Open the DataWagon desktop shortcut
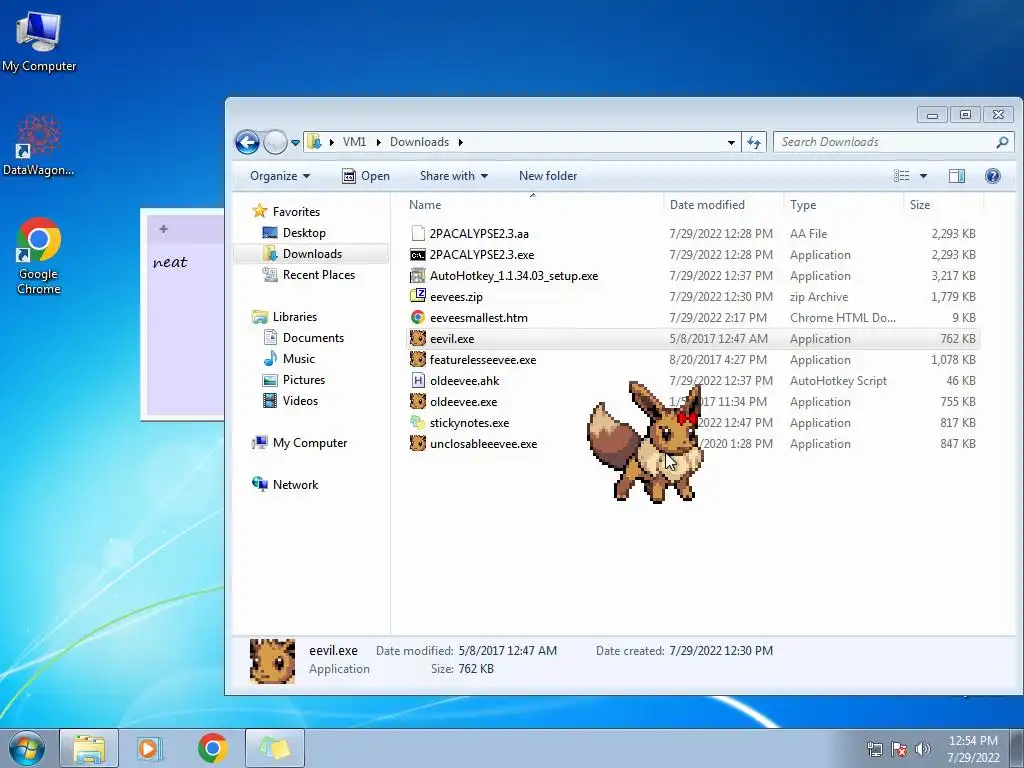1024x768 pixels. [x=38, y=145]
